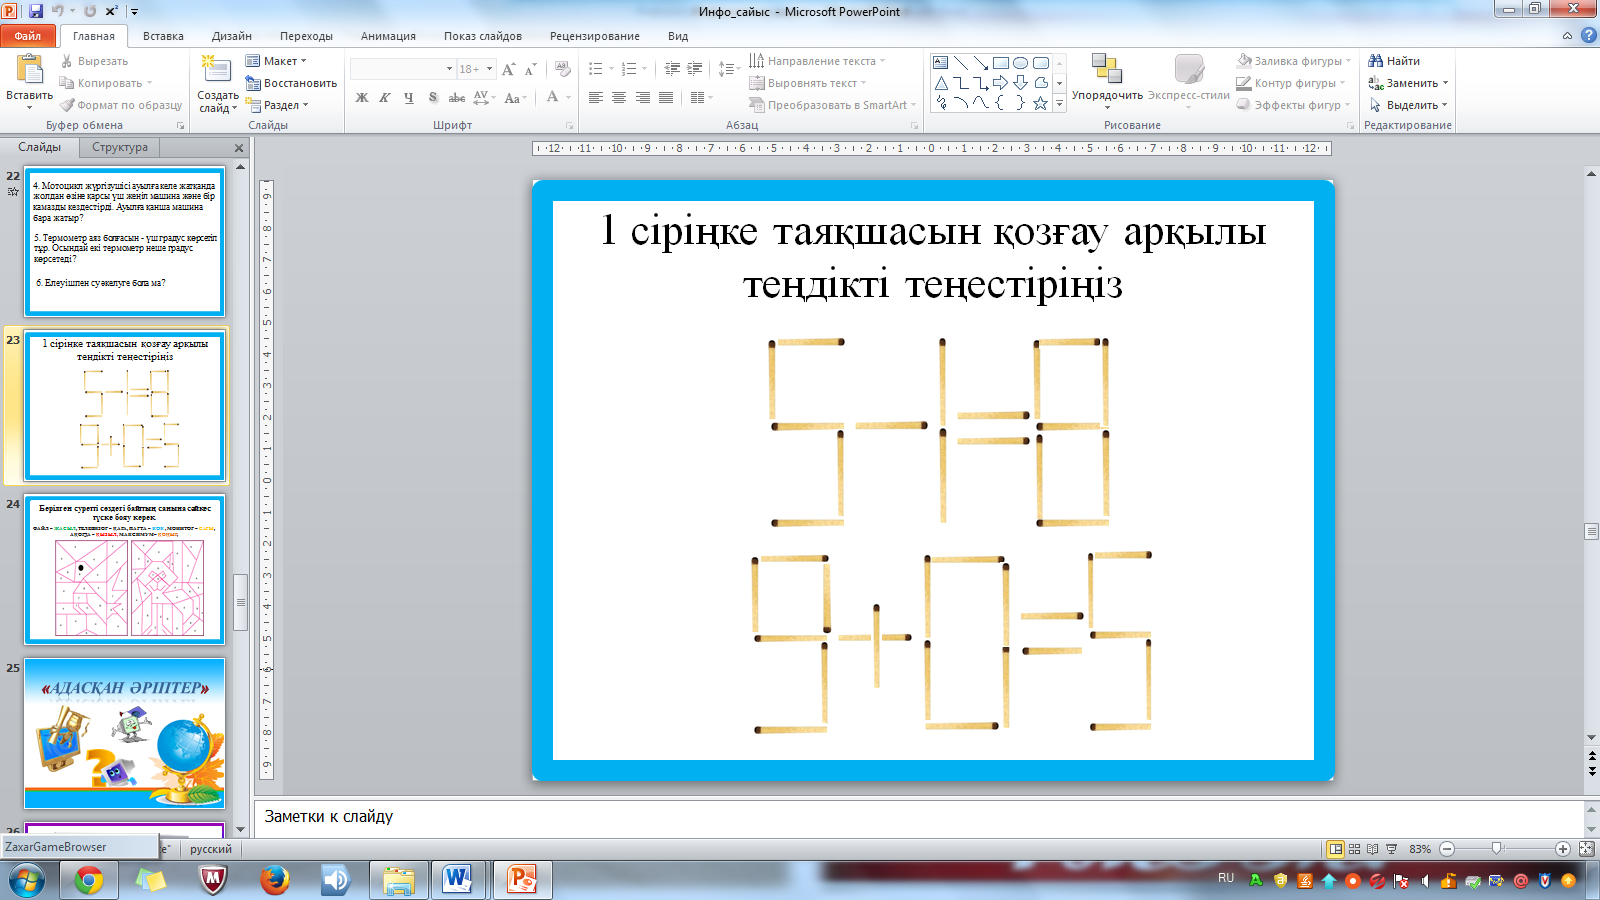This screenshot has height=900, width=1600.
Task: Click the clear formatting icon
Action: tap(563, 69)
